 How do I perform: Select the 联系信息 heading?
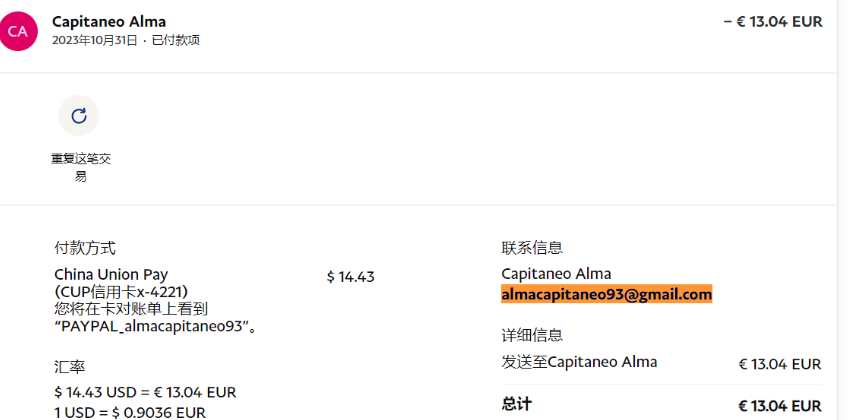532,247
